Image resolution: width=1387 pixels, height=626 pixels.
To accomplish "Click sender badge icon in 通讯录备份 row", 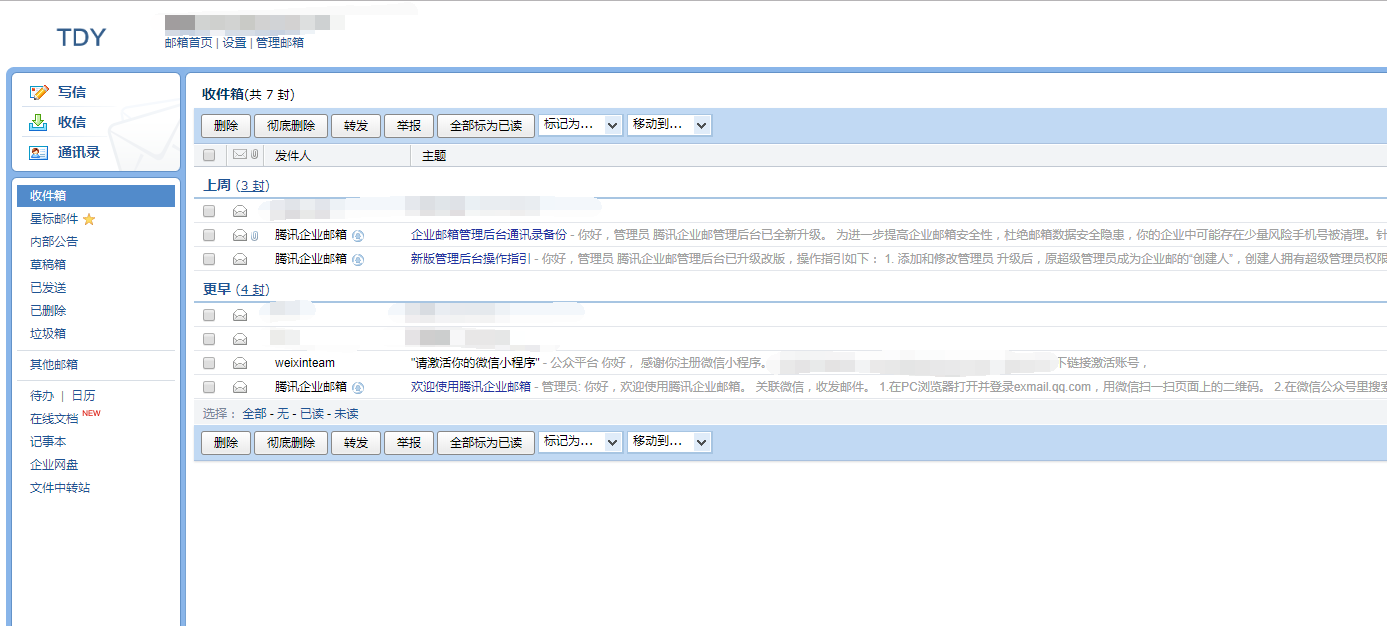I will [358, 235].
